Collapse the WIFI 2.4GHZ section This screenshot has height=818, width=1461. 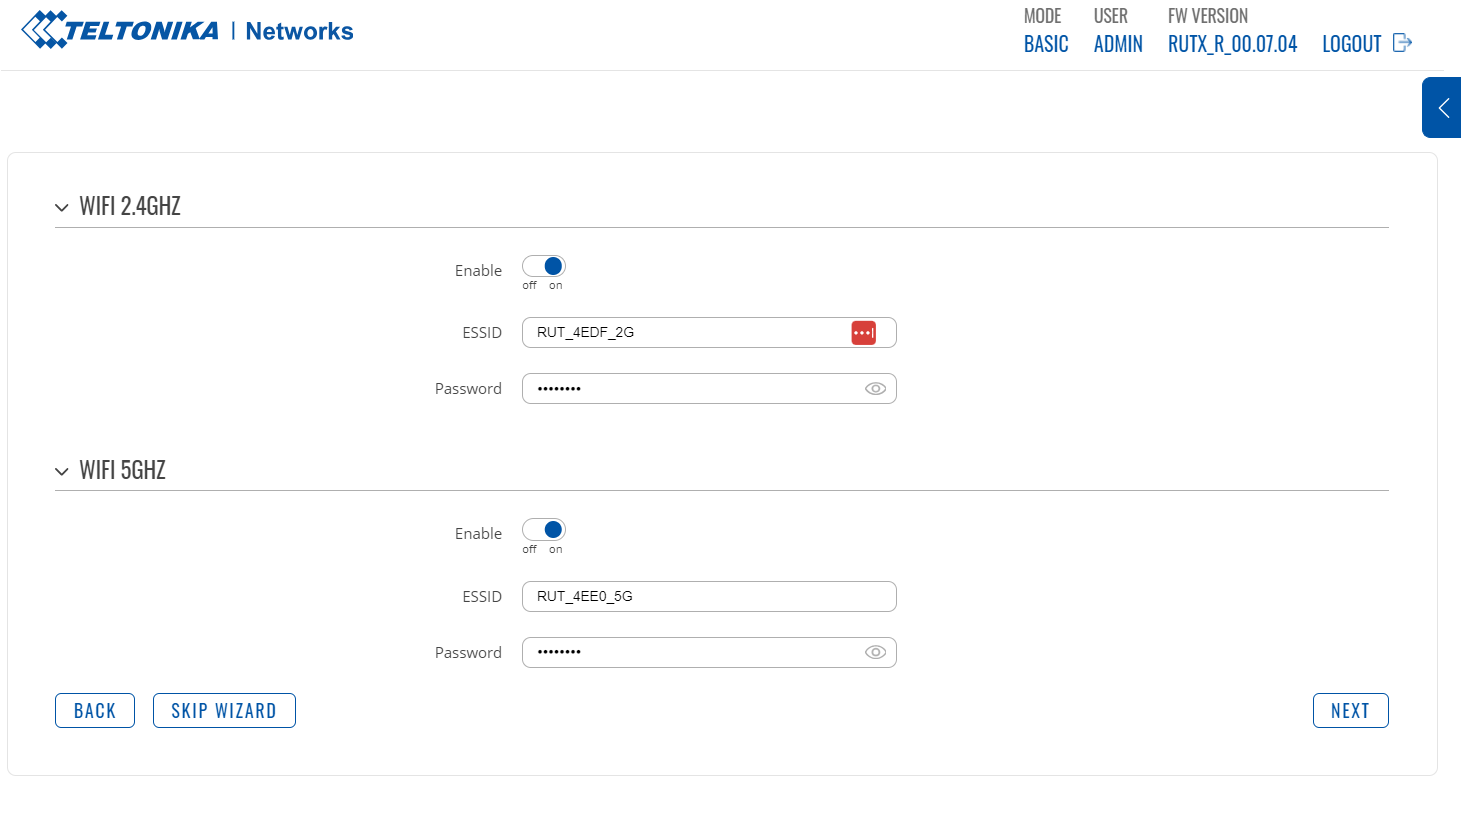(x=62, y=208)
